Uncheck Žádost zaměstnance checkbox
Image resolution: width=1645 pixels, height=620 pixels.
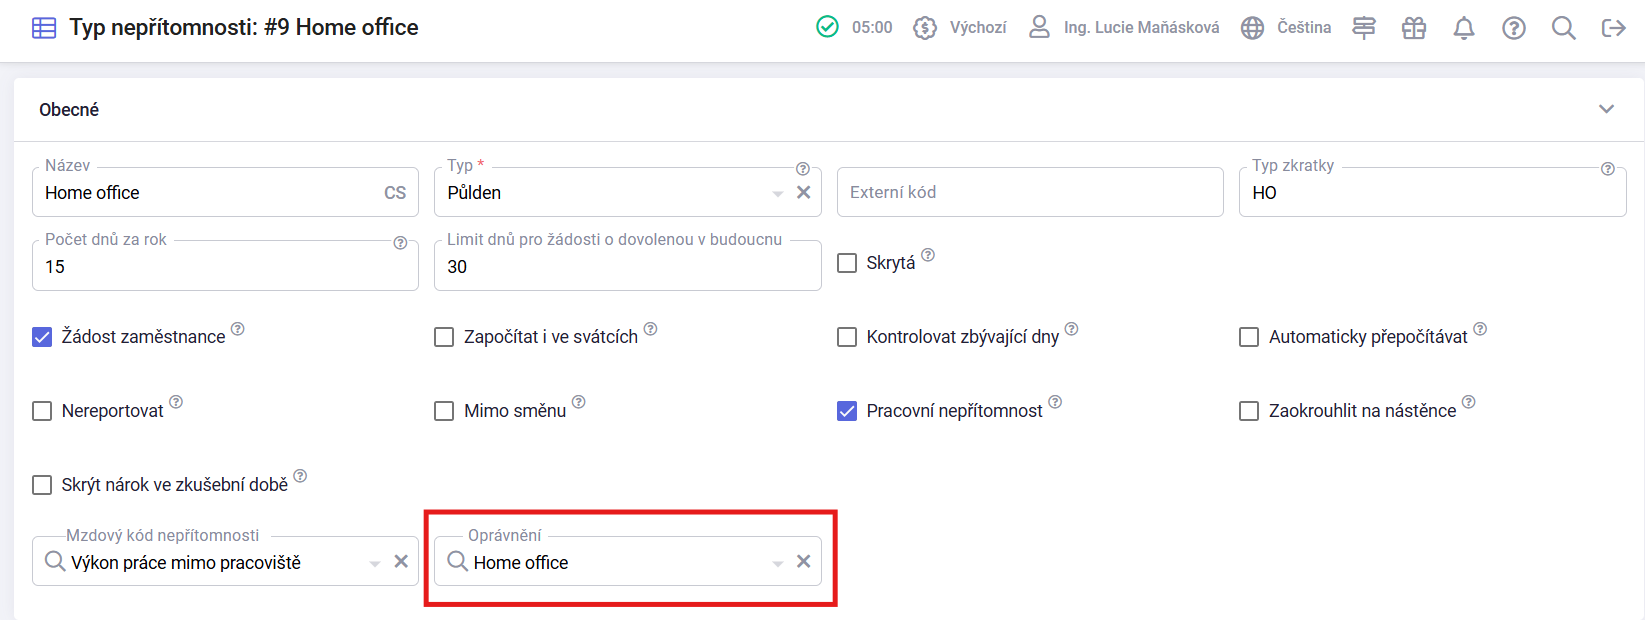click(42, 337)
